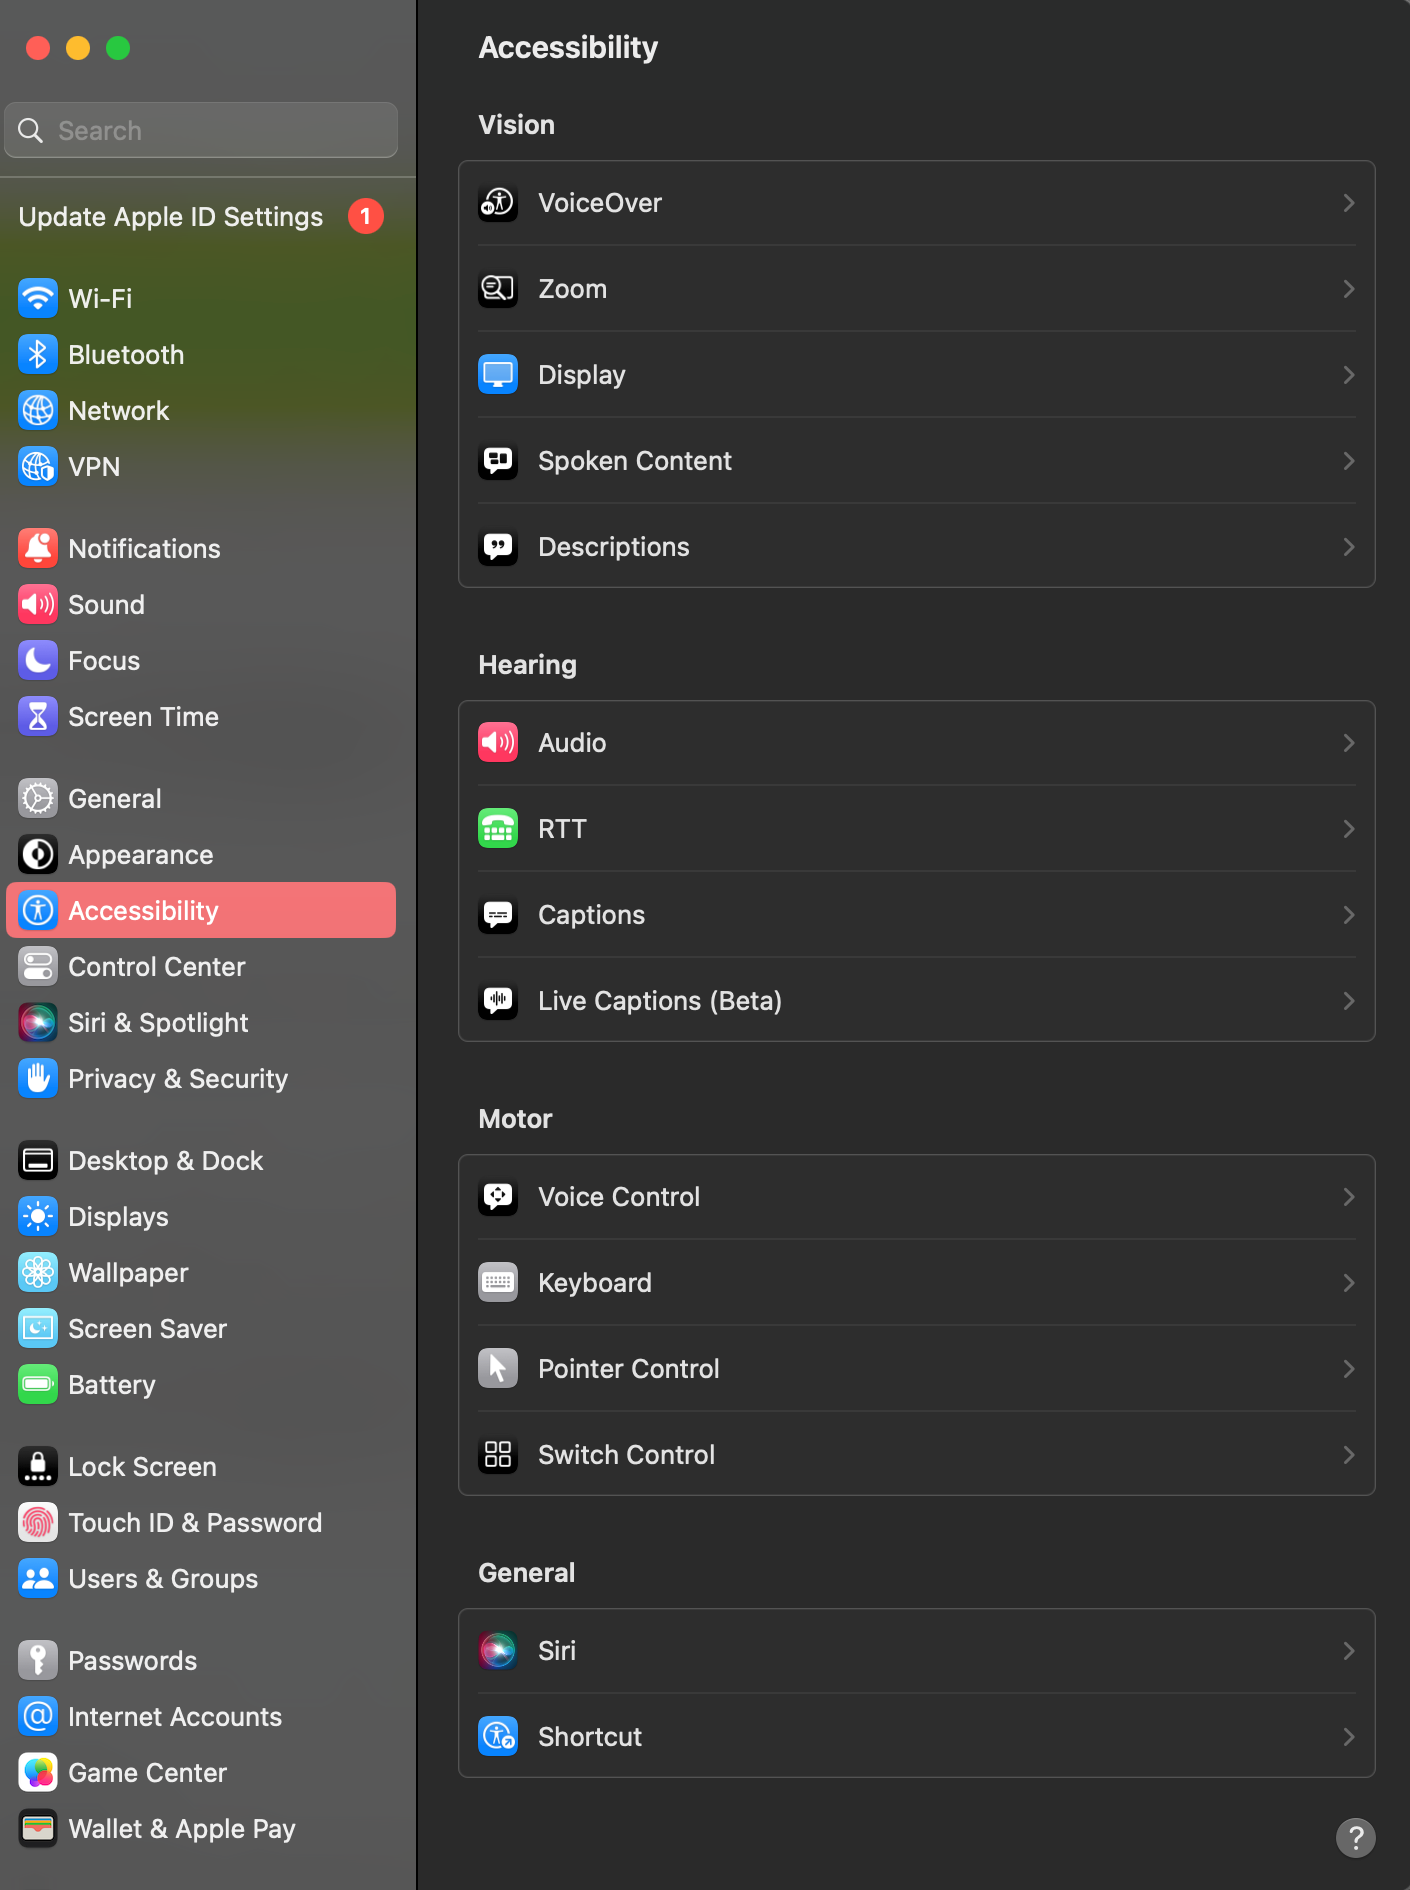Expand VoiceOver settings via its chevron
Screen dimensions: 1410x1890
(x=1349, y=203)
